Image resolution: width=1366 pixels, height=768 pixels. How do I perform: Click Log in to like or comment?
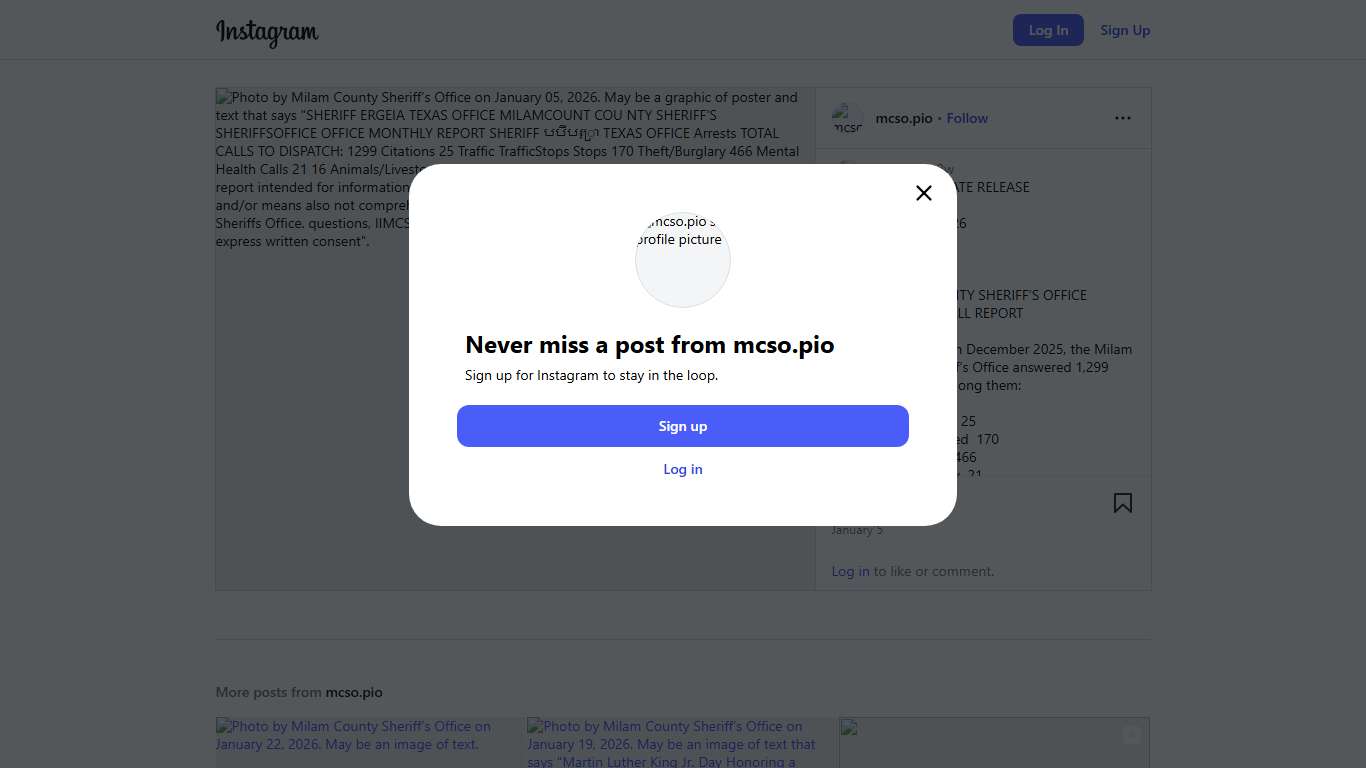pyautogui.click(x=850, y=571)
